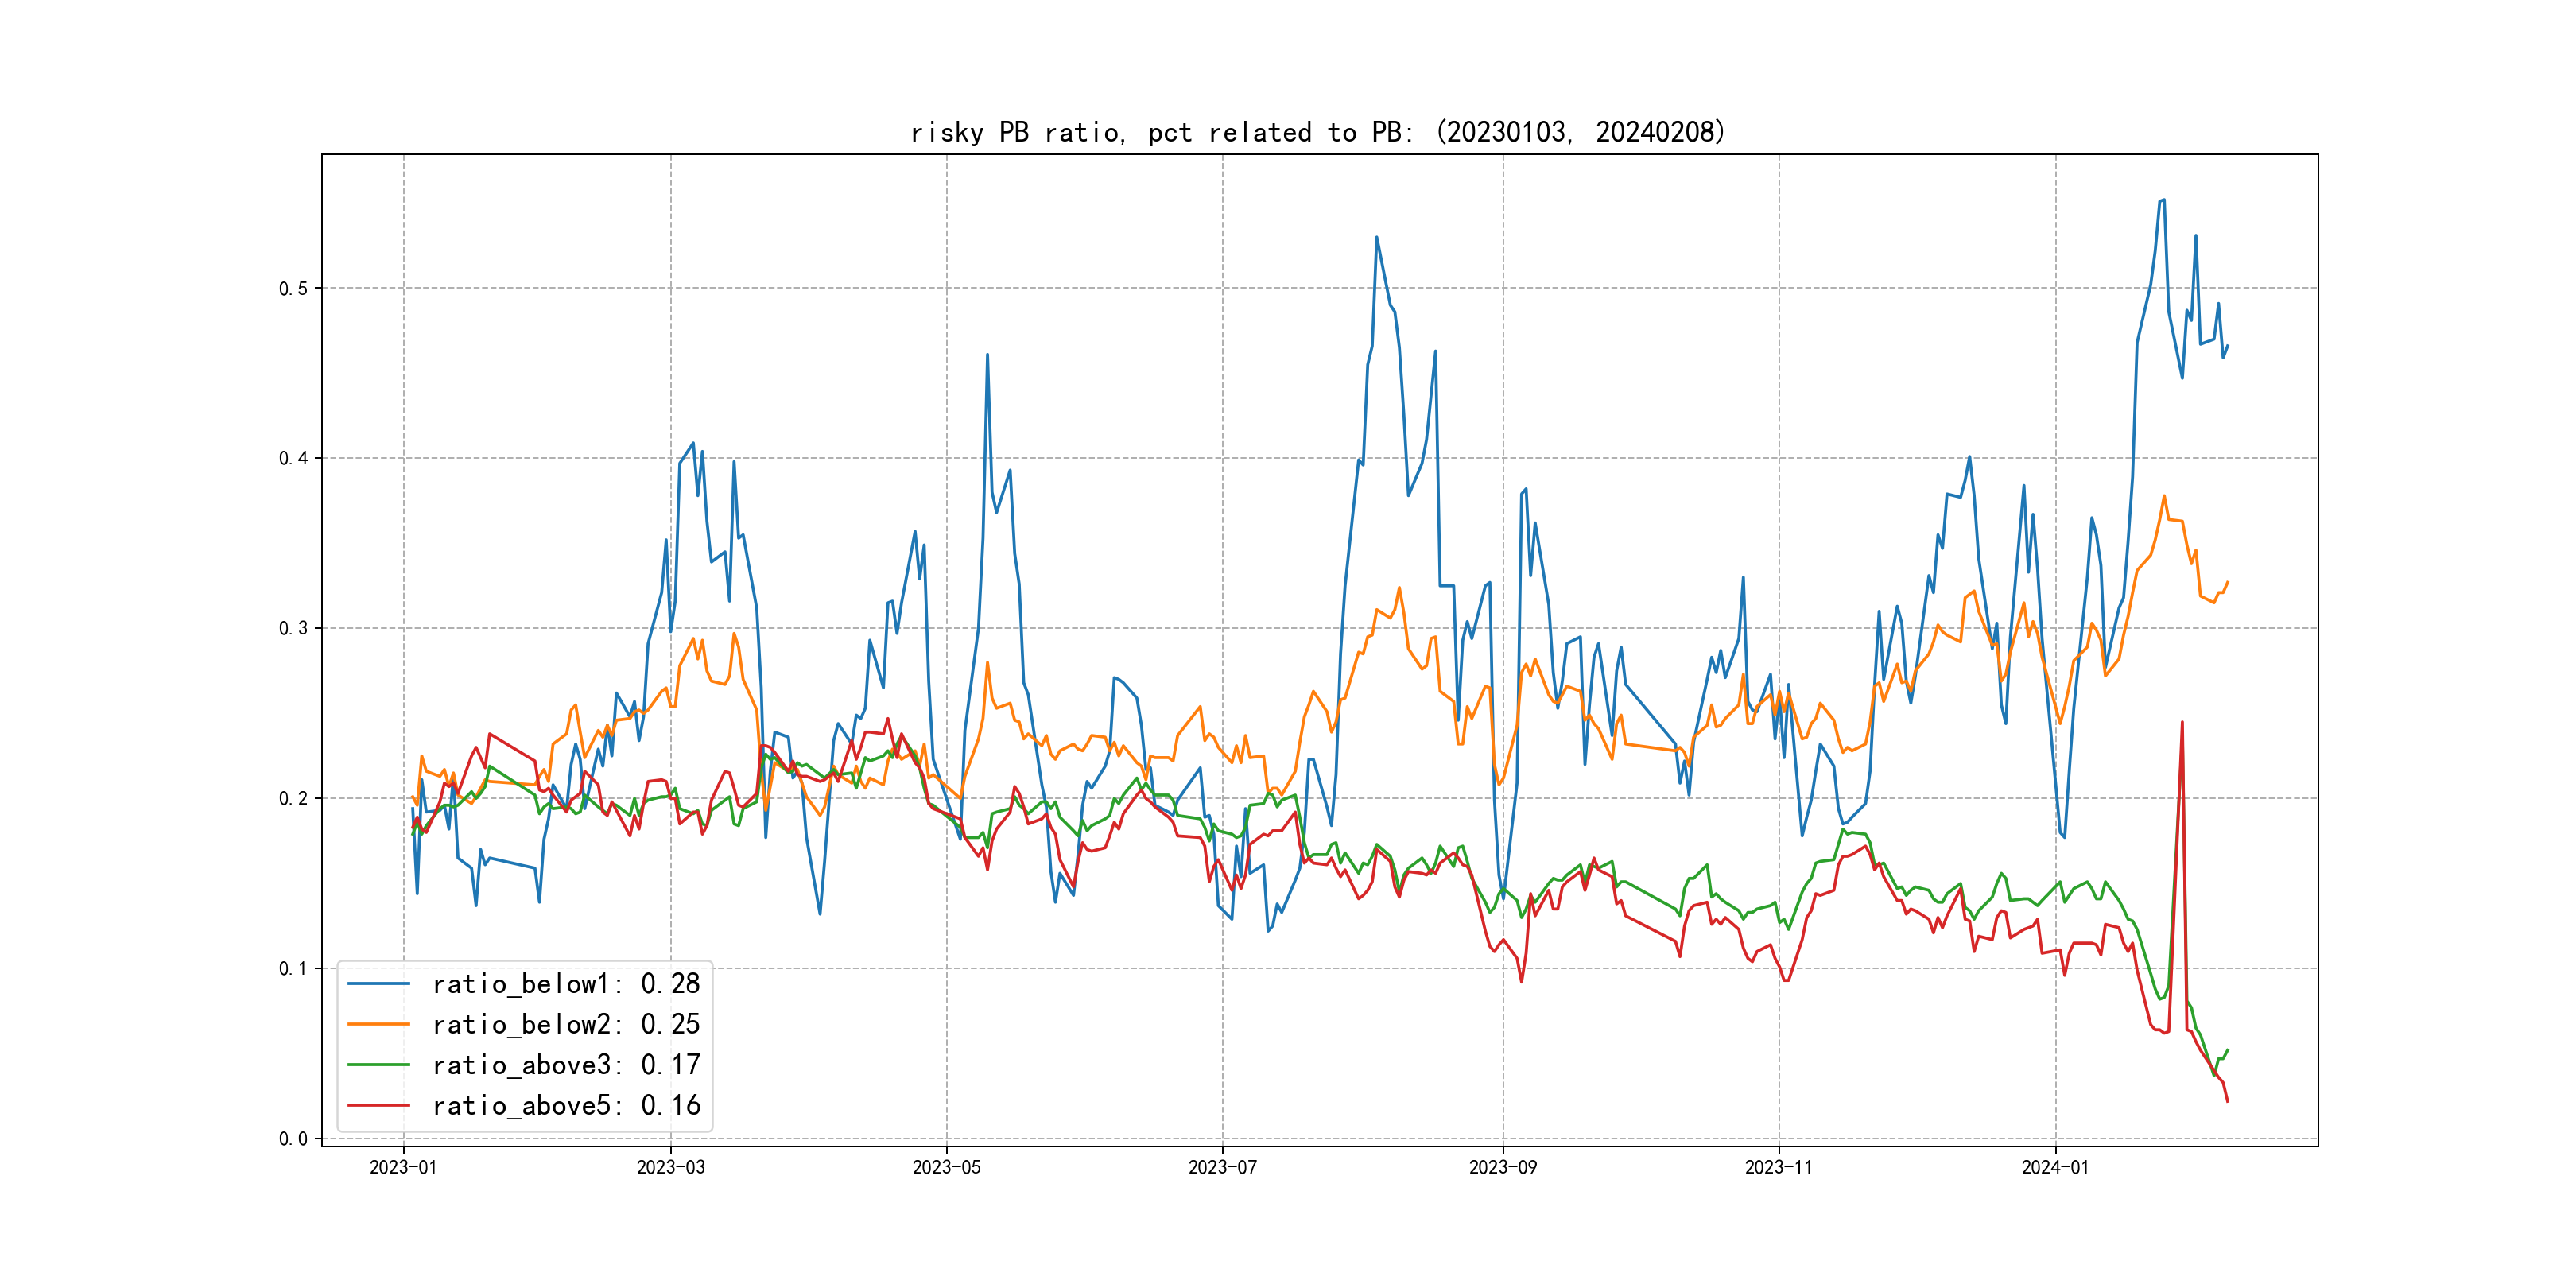This screenshot has height=1288, width=2576.
Task: Click the 2023-05 x-axis label
Action: click(946, 1168)
